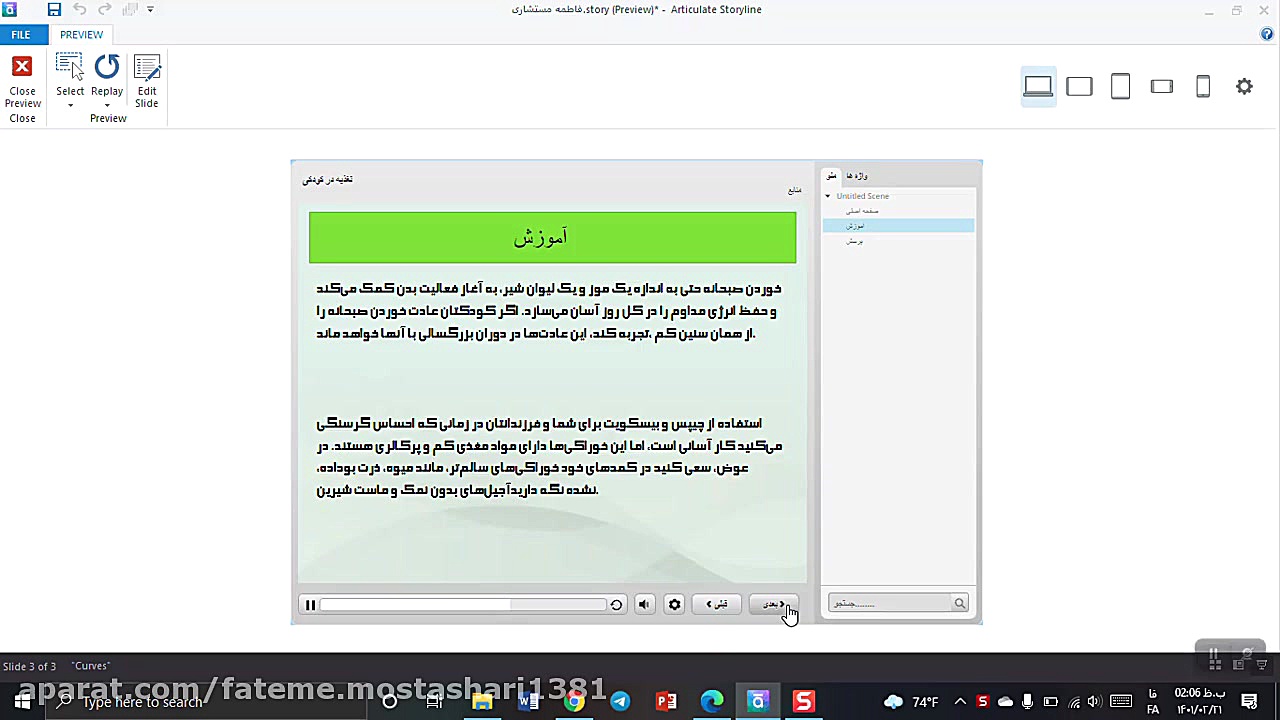The width and height of the screenshot is (1280, 720).
Task: Open the Select dropdown arrow
Action: pos(70,104)
